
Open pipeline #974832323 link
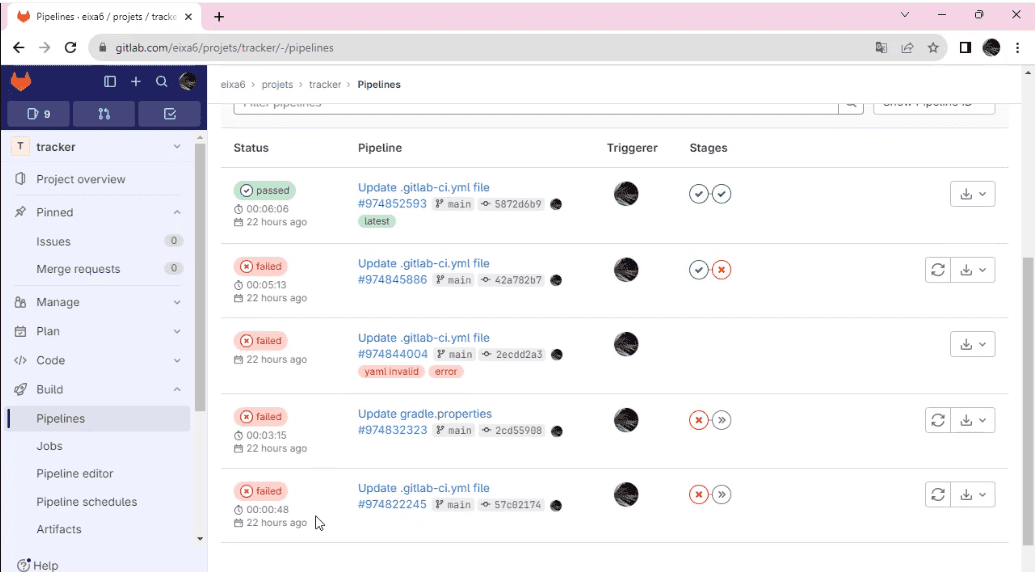point(392,430)
